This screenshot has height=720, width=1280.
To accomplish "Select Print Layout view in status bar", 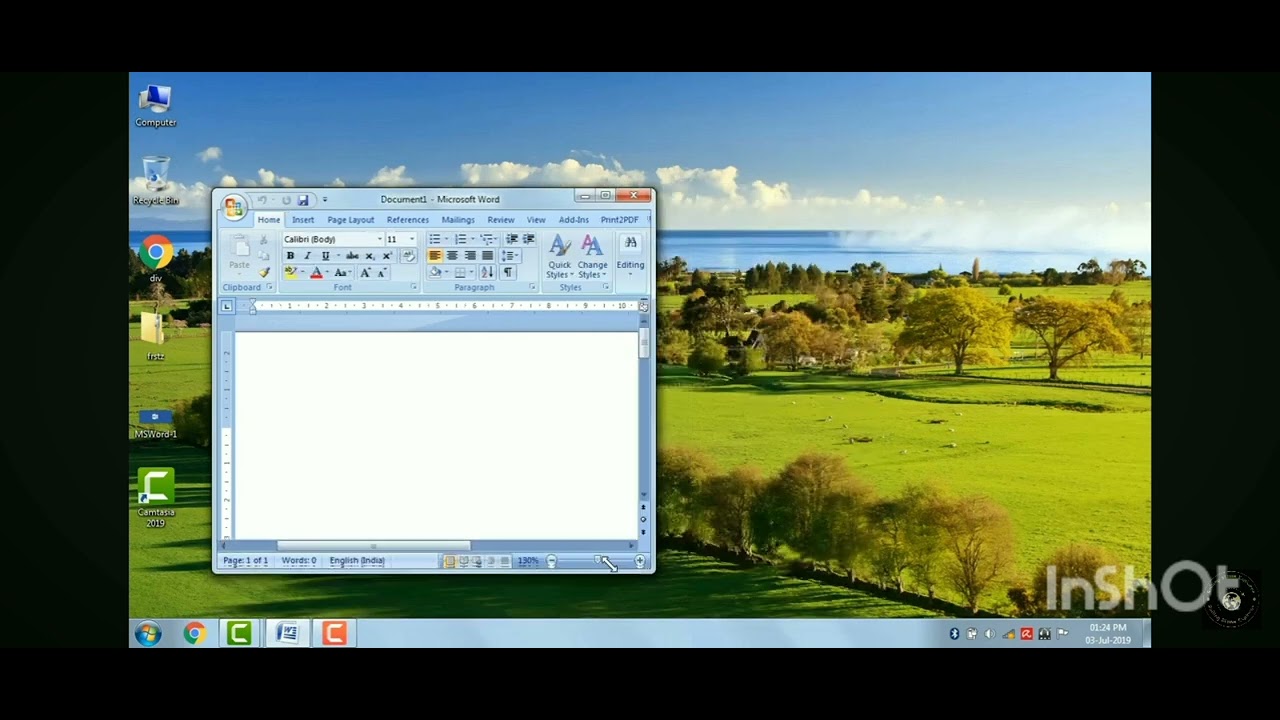I will click(x=450, y=561).
